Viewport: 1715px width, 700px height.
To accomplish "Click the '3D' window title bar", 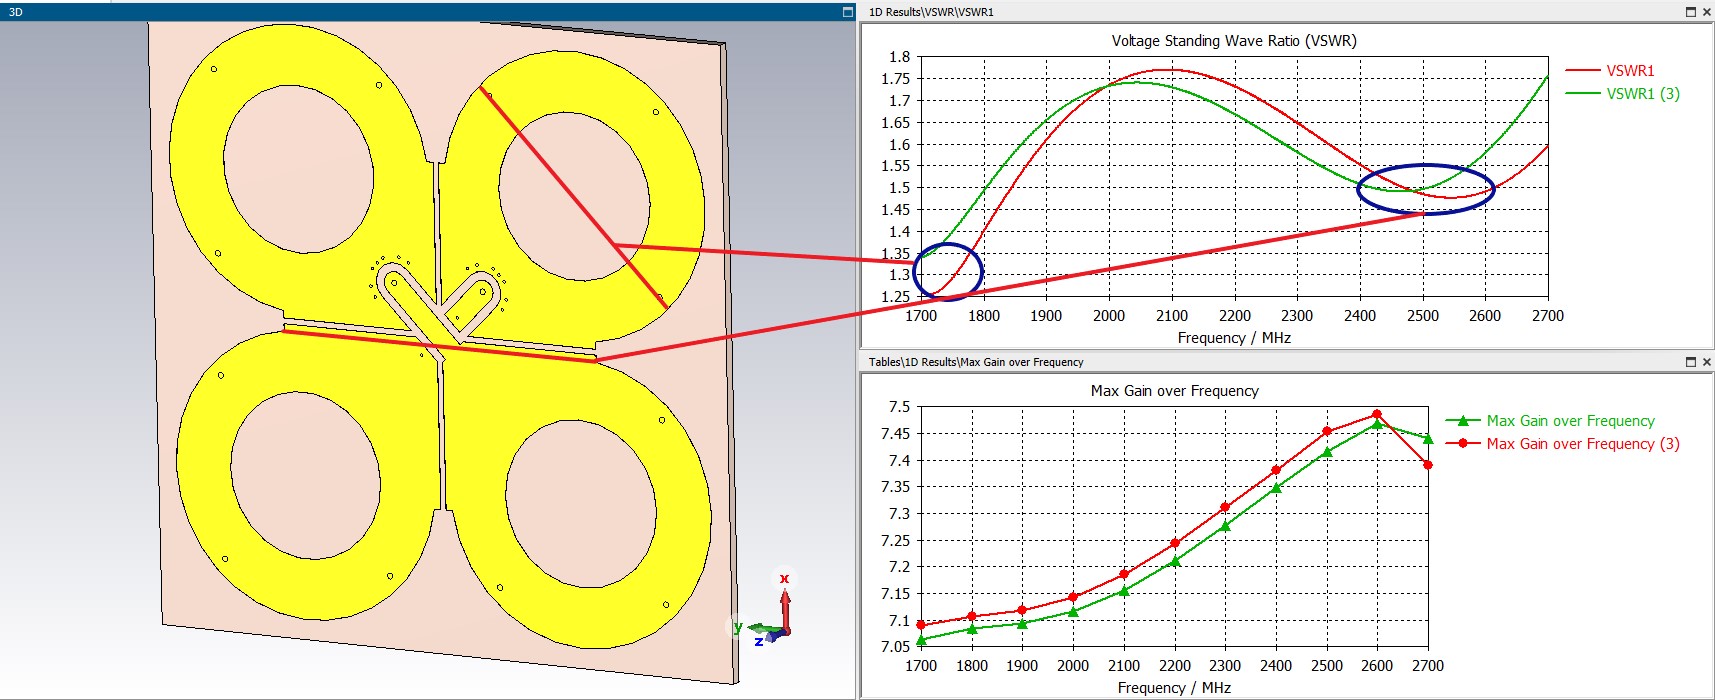I will (428, 12).
